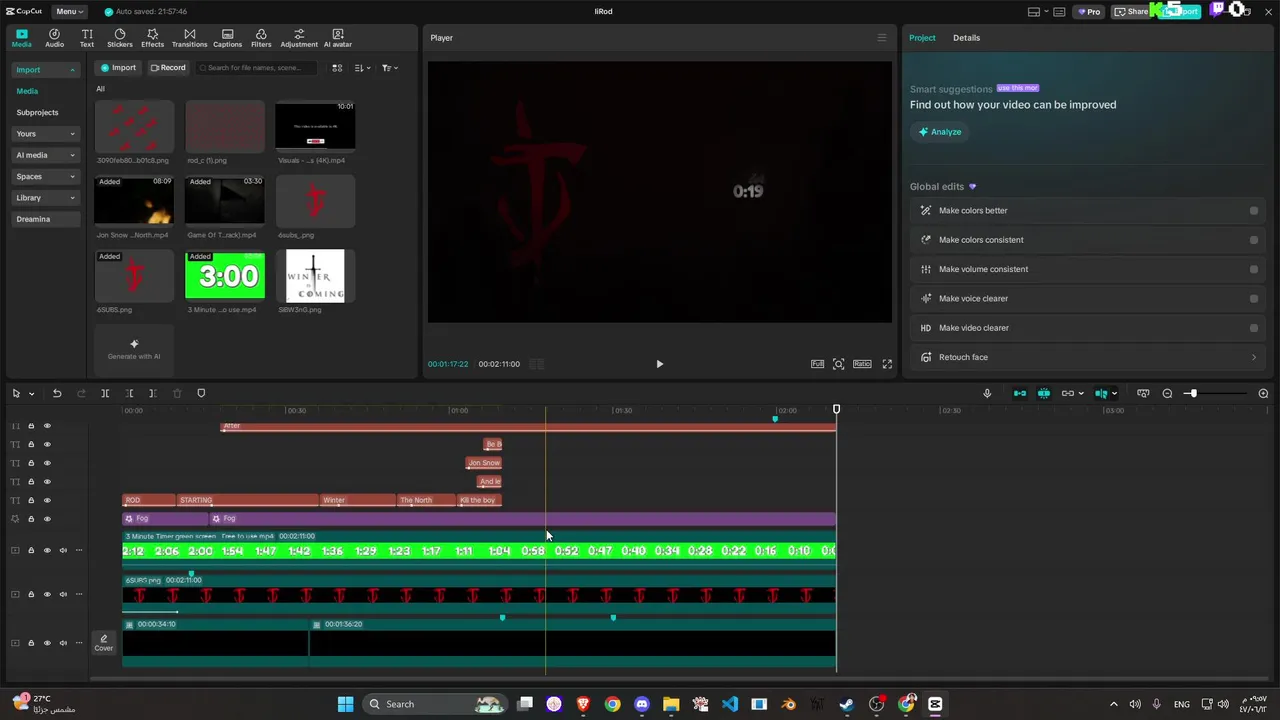This screenshot has height=720, width=1280.
Task: Enter player fullscreen mode
Action: point(887,364)
